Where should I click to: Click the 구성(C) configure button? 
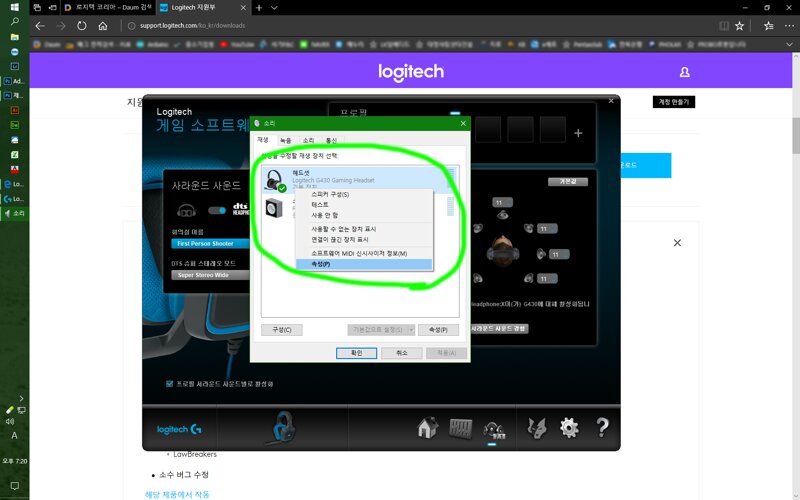pos(282,330)
